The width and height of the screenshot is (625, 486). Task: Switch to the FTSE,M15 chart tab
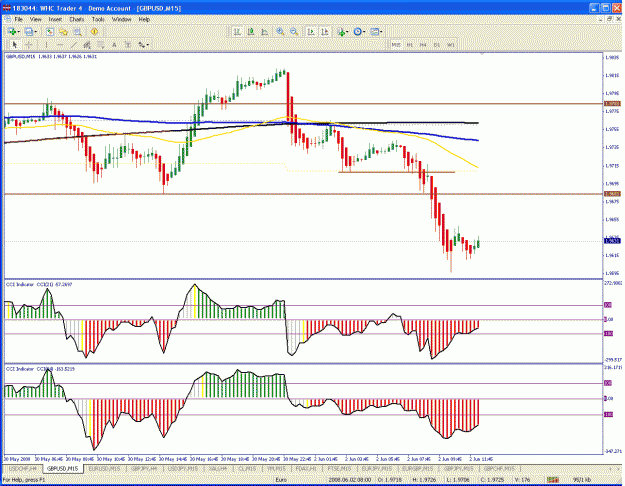[x=339, y=468]
